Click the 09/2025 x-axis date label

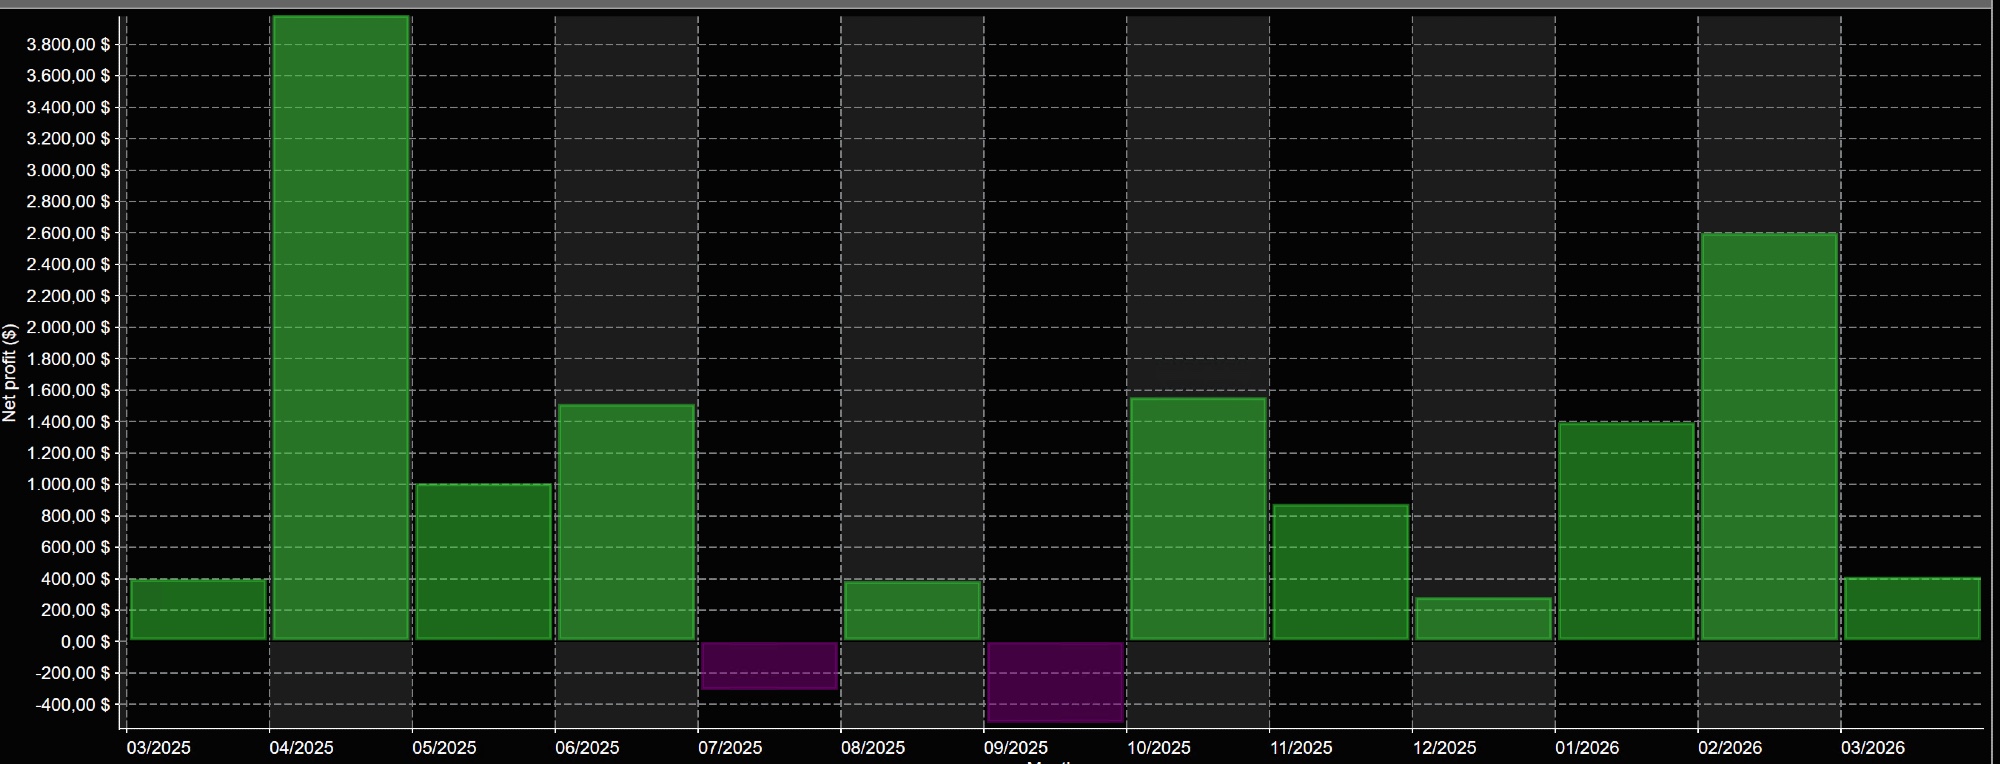1015,747
